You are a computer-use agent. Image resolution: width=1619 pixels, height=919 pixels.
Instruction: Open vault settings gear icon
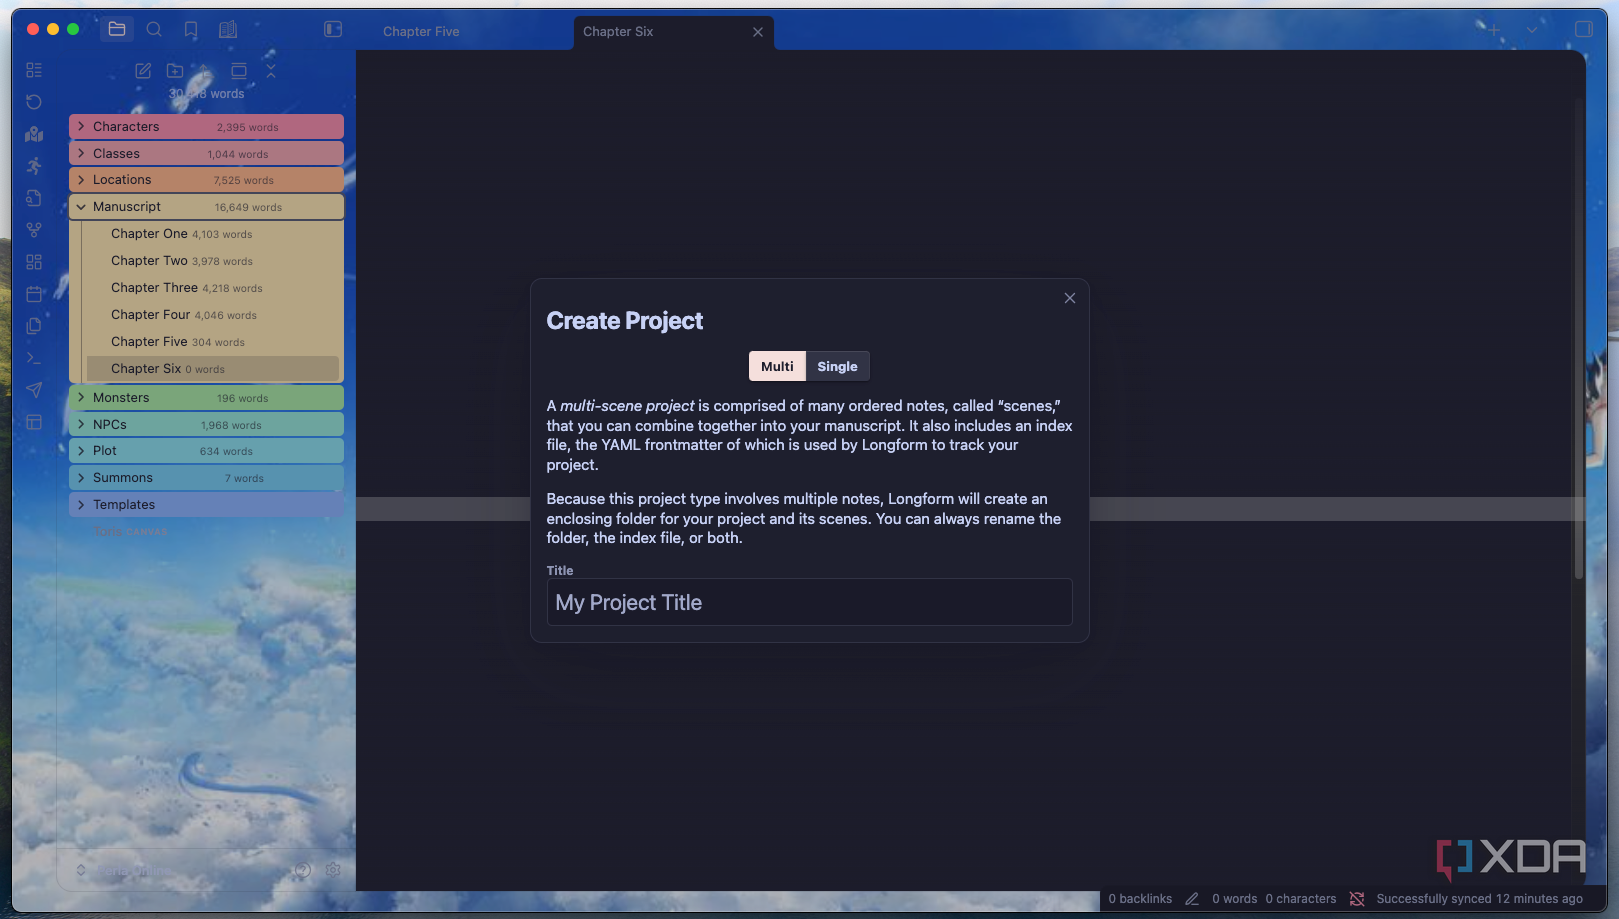[x=333, y=870]
